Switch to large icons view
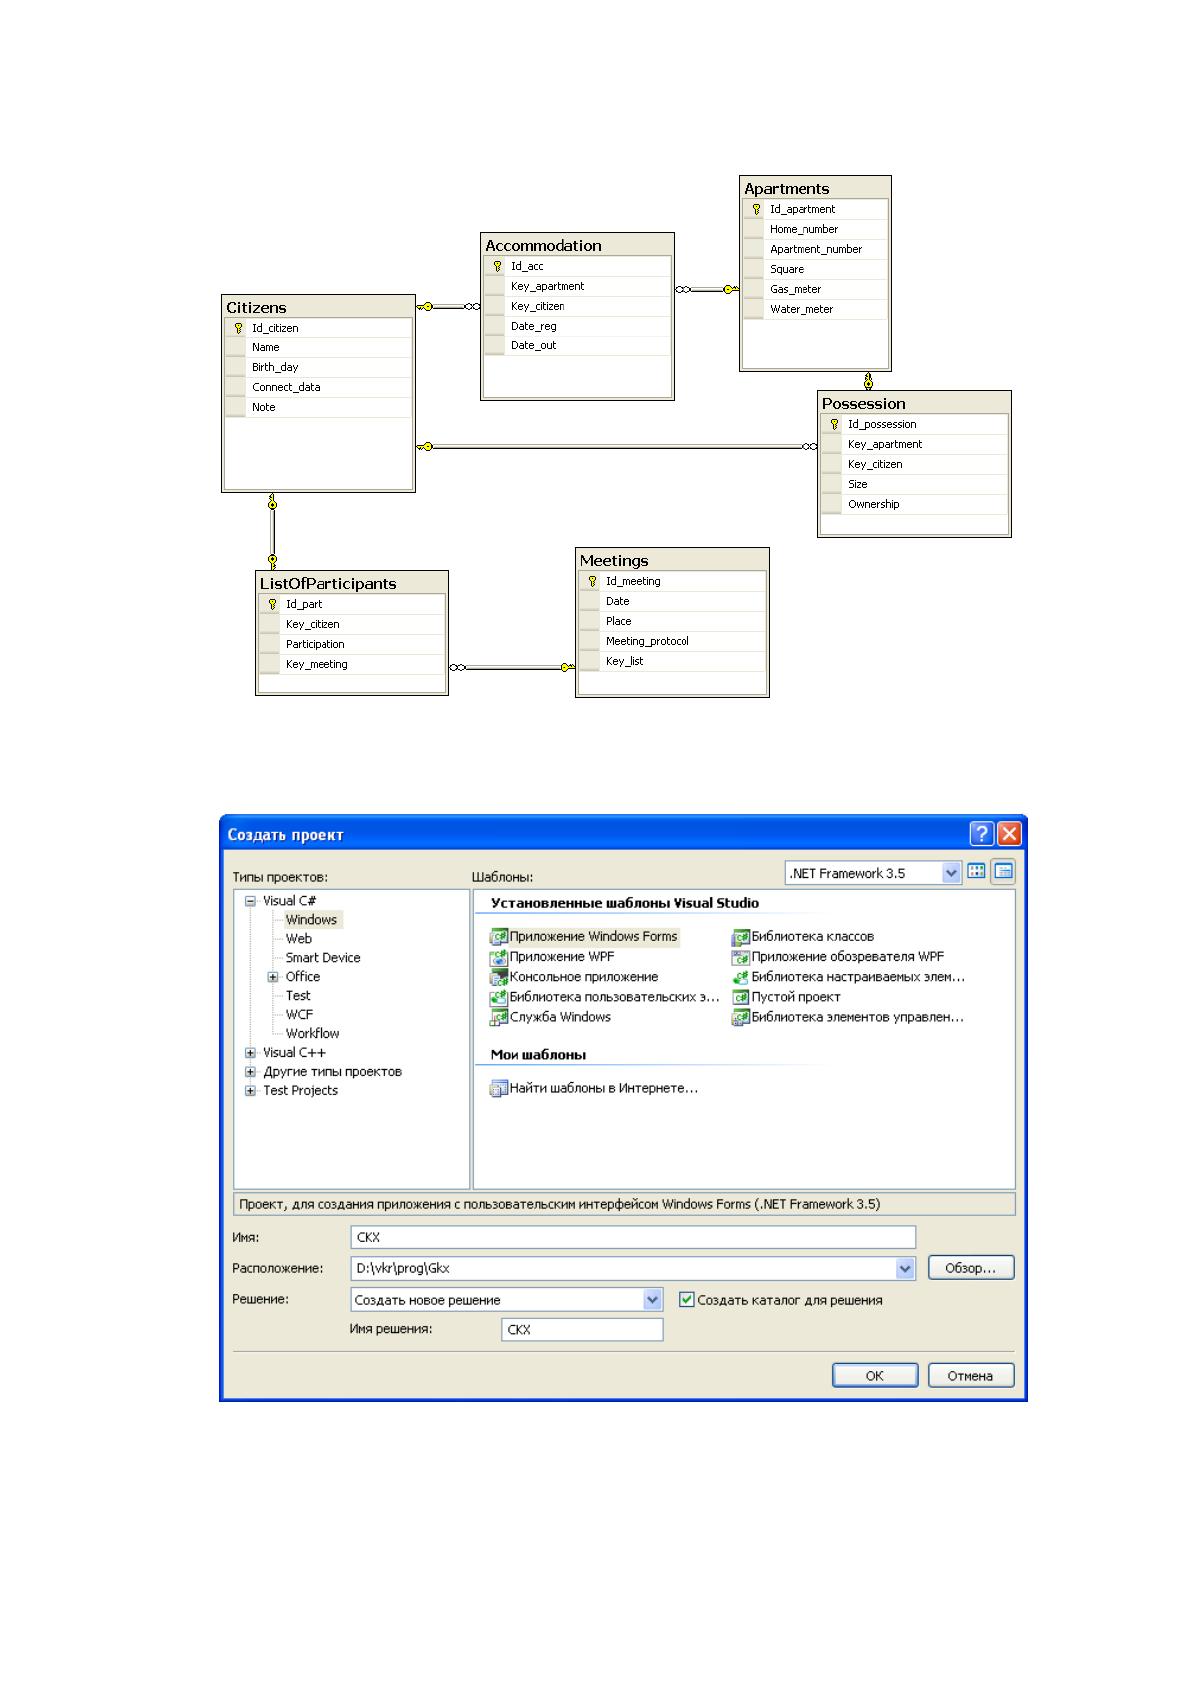The height and width of the screenshot is (1684, 1190). [x=977, y=871]
